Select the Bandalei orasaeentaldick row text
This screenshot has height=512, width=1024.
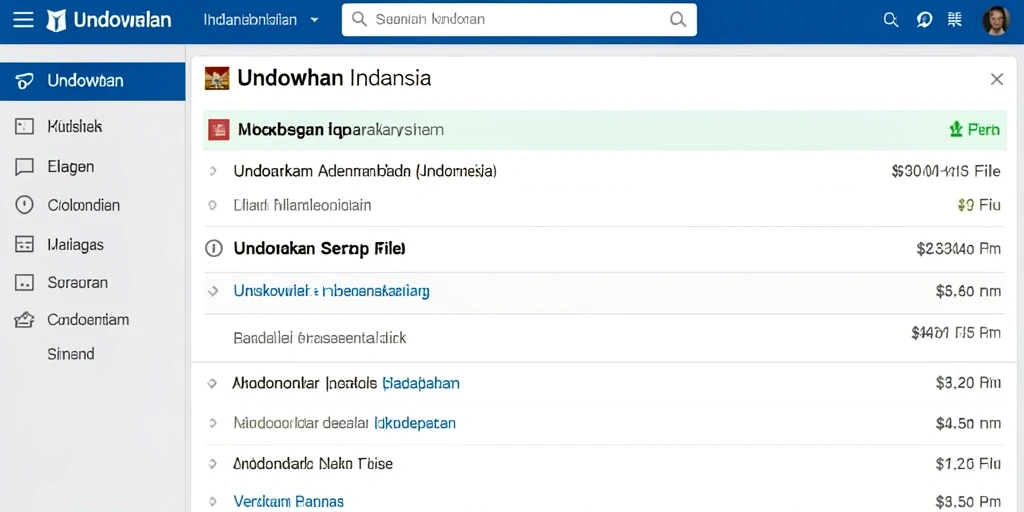point(320,338)
